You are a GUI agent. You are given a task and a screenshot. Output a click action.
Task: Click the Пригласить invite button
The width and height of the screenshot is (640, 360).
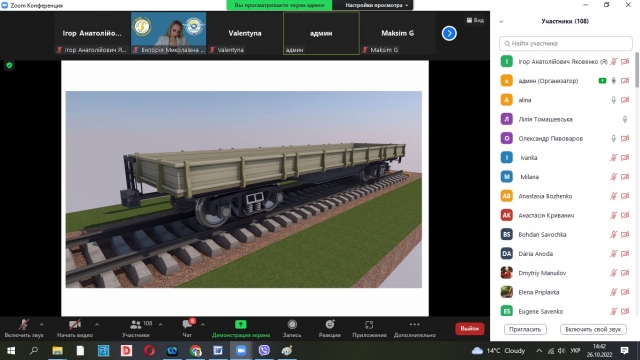pos(525,329)
